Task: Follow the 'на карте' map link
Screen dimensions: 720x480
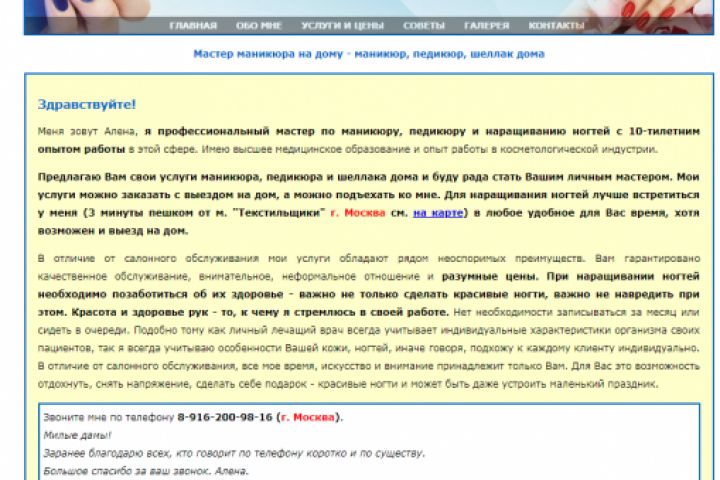Action: point(438,213)
